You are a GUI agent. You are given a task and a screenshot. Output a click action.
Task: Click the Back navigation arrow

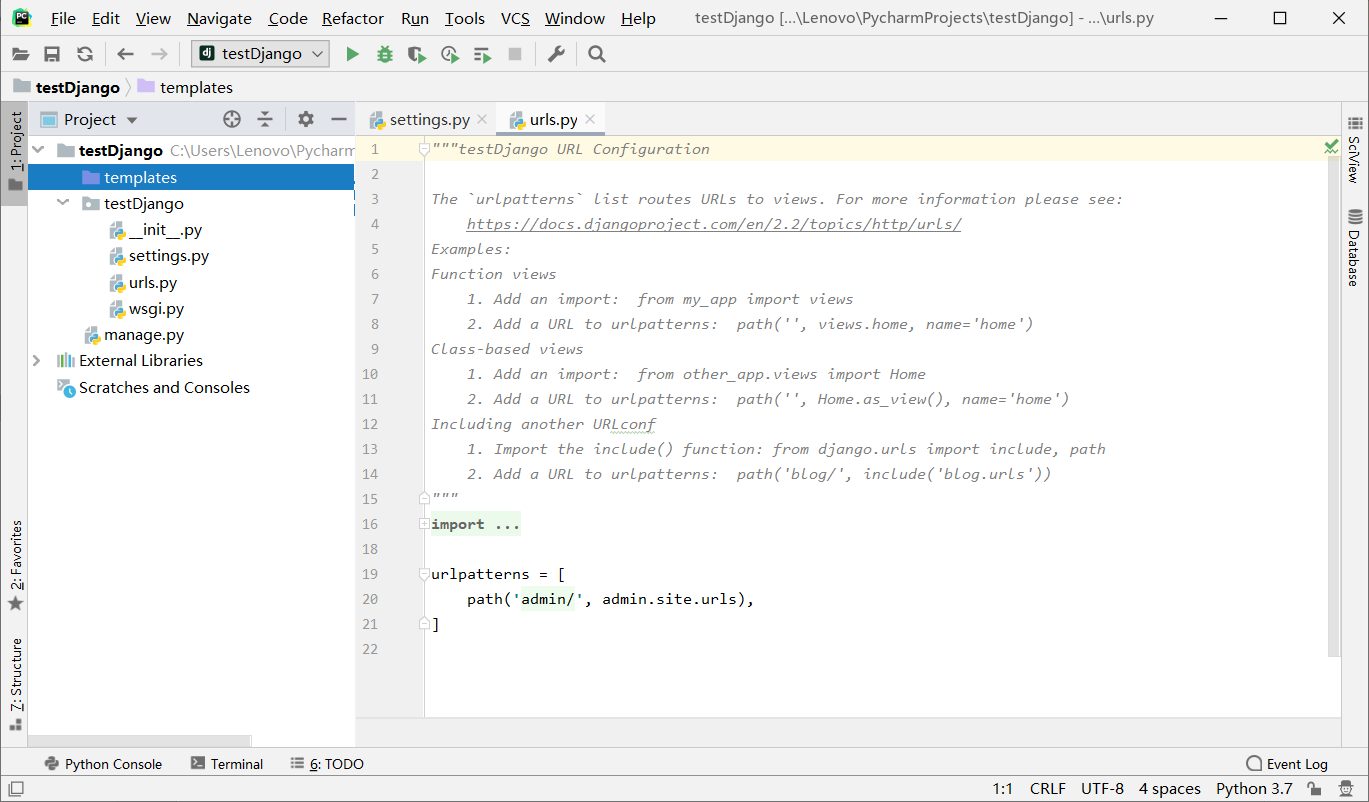[125, 54]
